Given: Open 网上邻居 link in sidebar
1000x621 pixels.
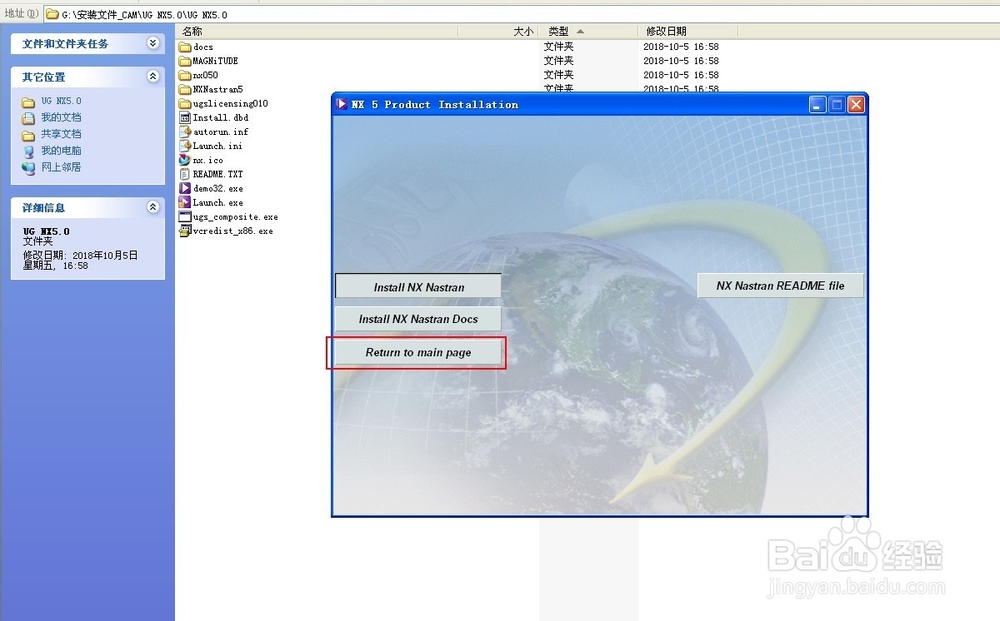Looking at the screenshot, I should tap(61, 167).
